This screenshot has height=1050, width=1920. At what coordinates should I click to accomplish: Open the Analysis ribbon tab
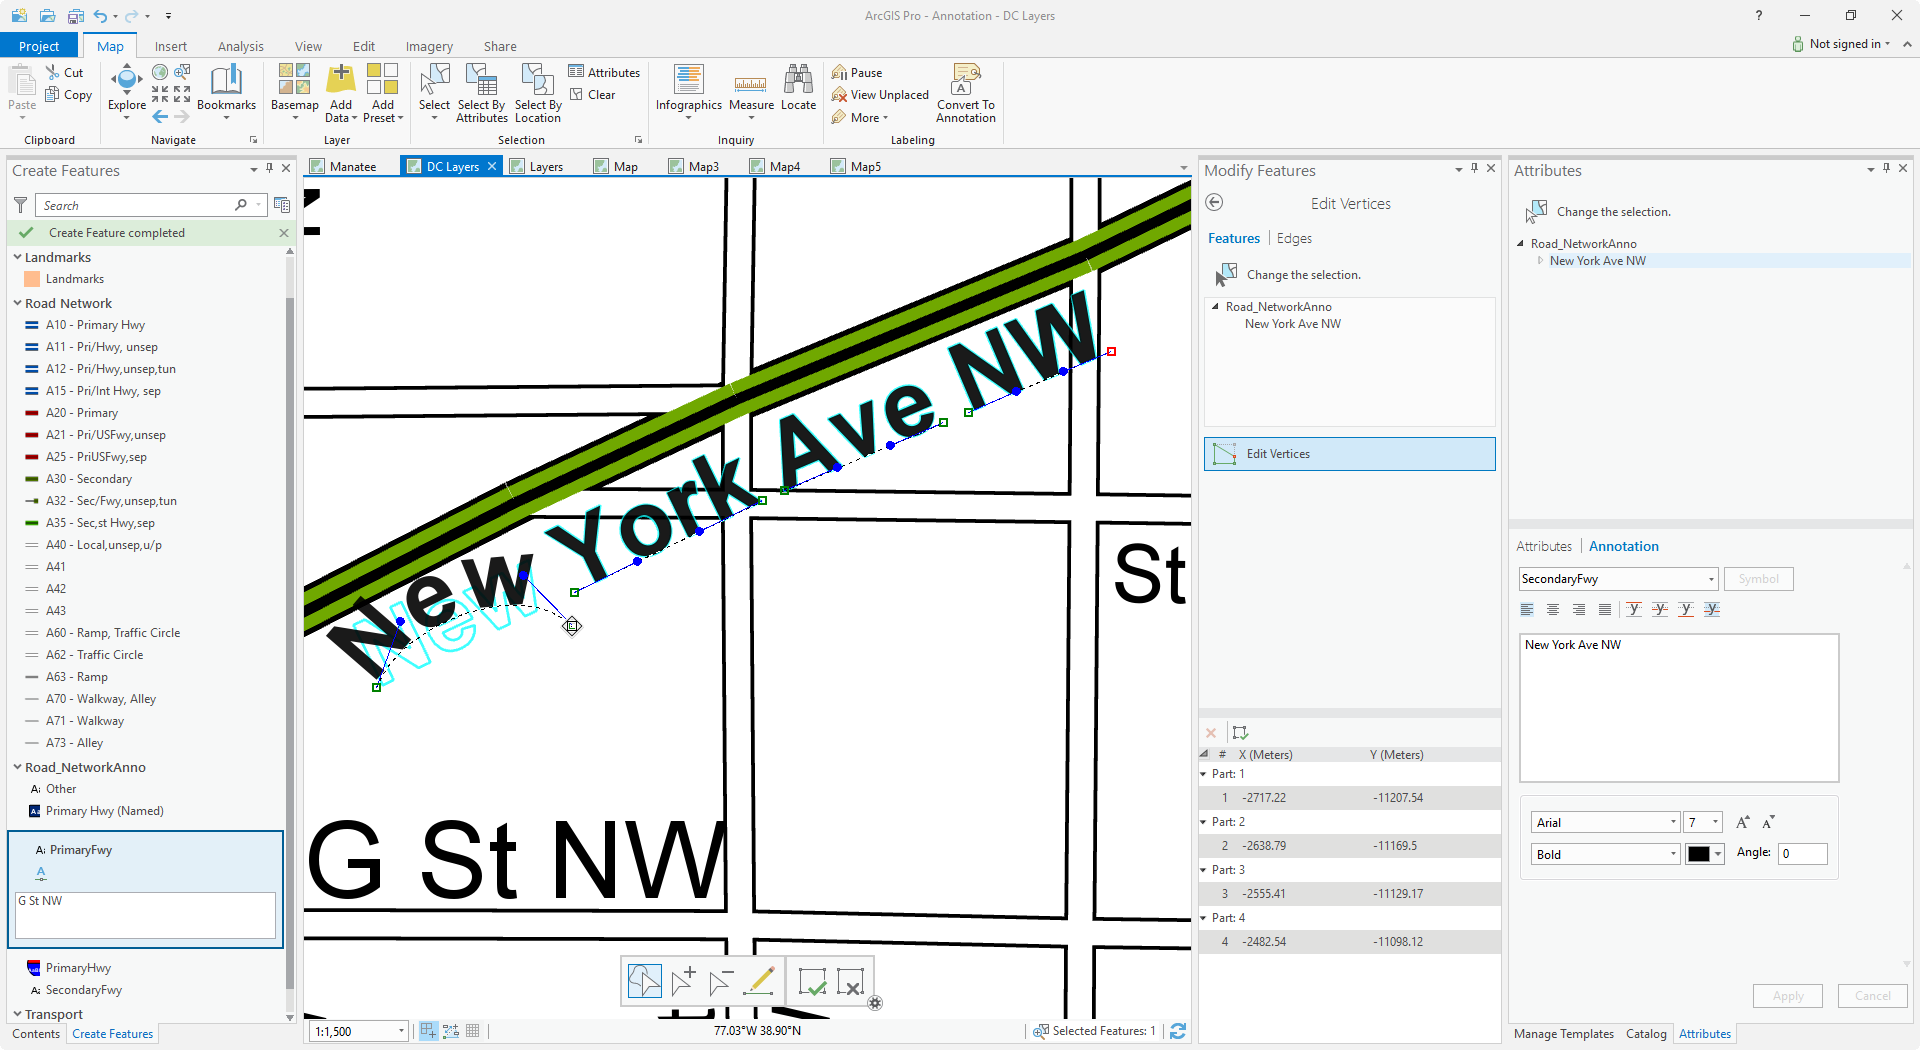pos(241,46)
